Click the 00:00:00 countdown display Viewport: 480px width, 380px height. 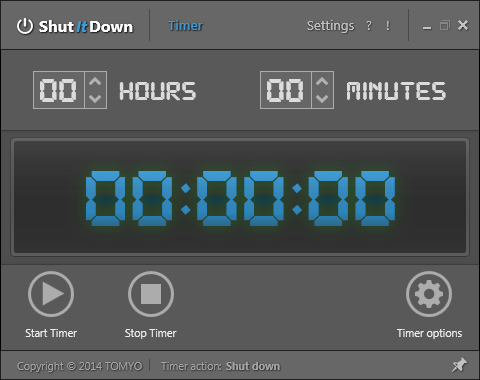[x=240, y=198]
